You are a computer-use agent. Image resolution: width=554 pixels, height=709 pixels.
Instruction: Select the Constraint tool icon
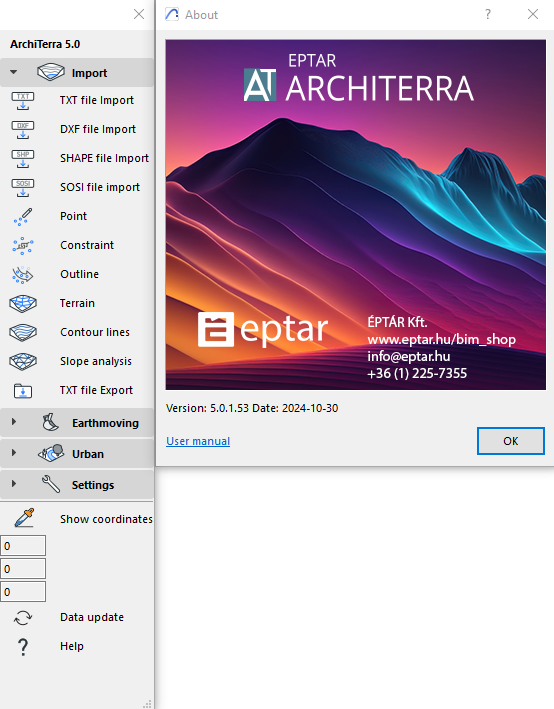[x=23, y=246]
